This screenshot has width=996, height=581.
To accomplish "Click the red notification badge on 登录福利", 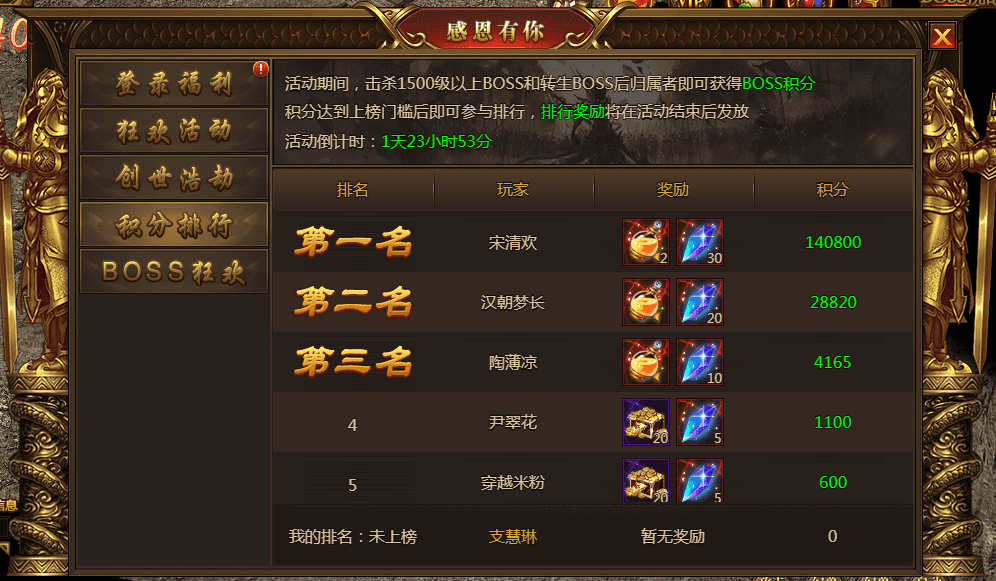I will [x=260, y=69].
